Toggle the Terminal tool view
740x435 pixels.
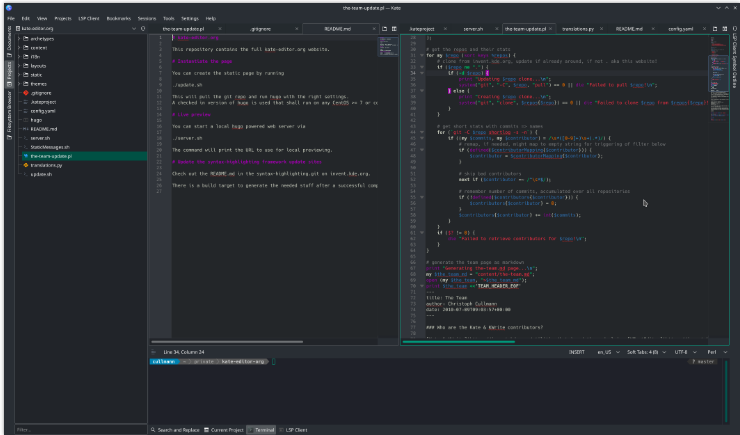260,429
